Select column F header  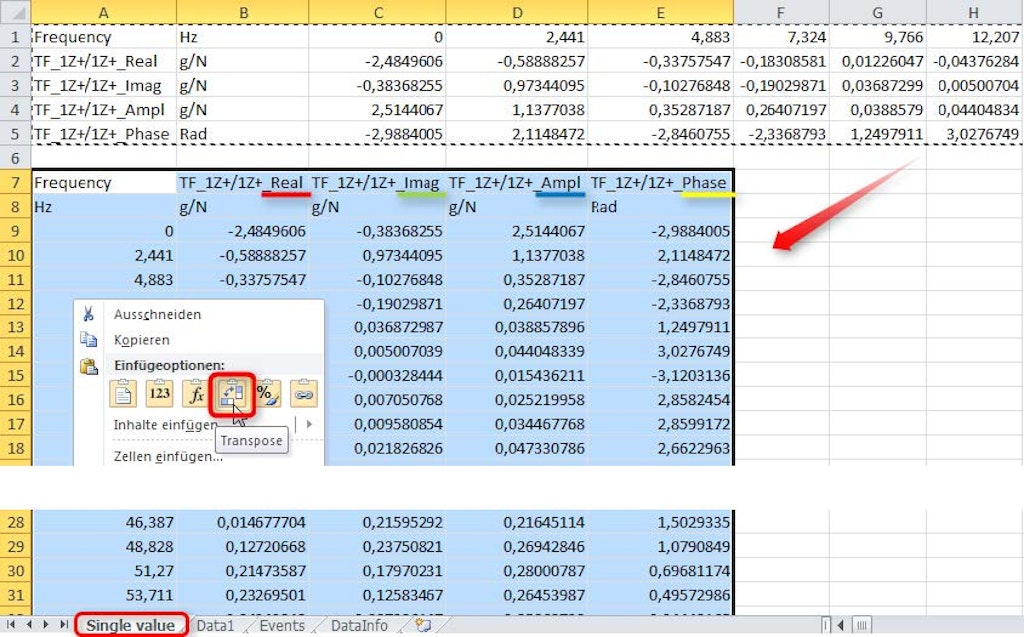[782, 12]
